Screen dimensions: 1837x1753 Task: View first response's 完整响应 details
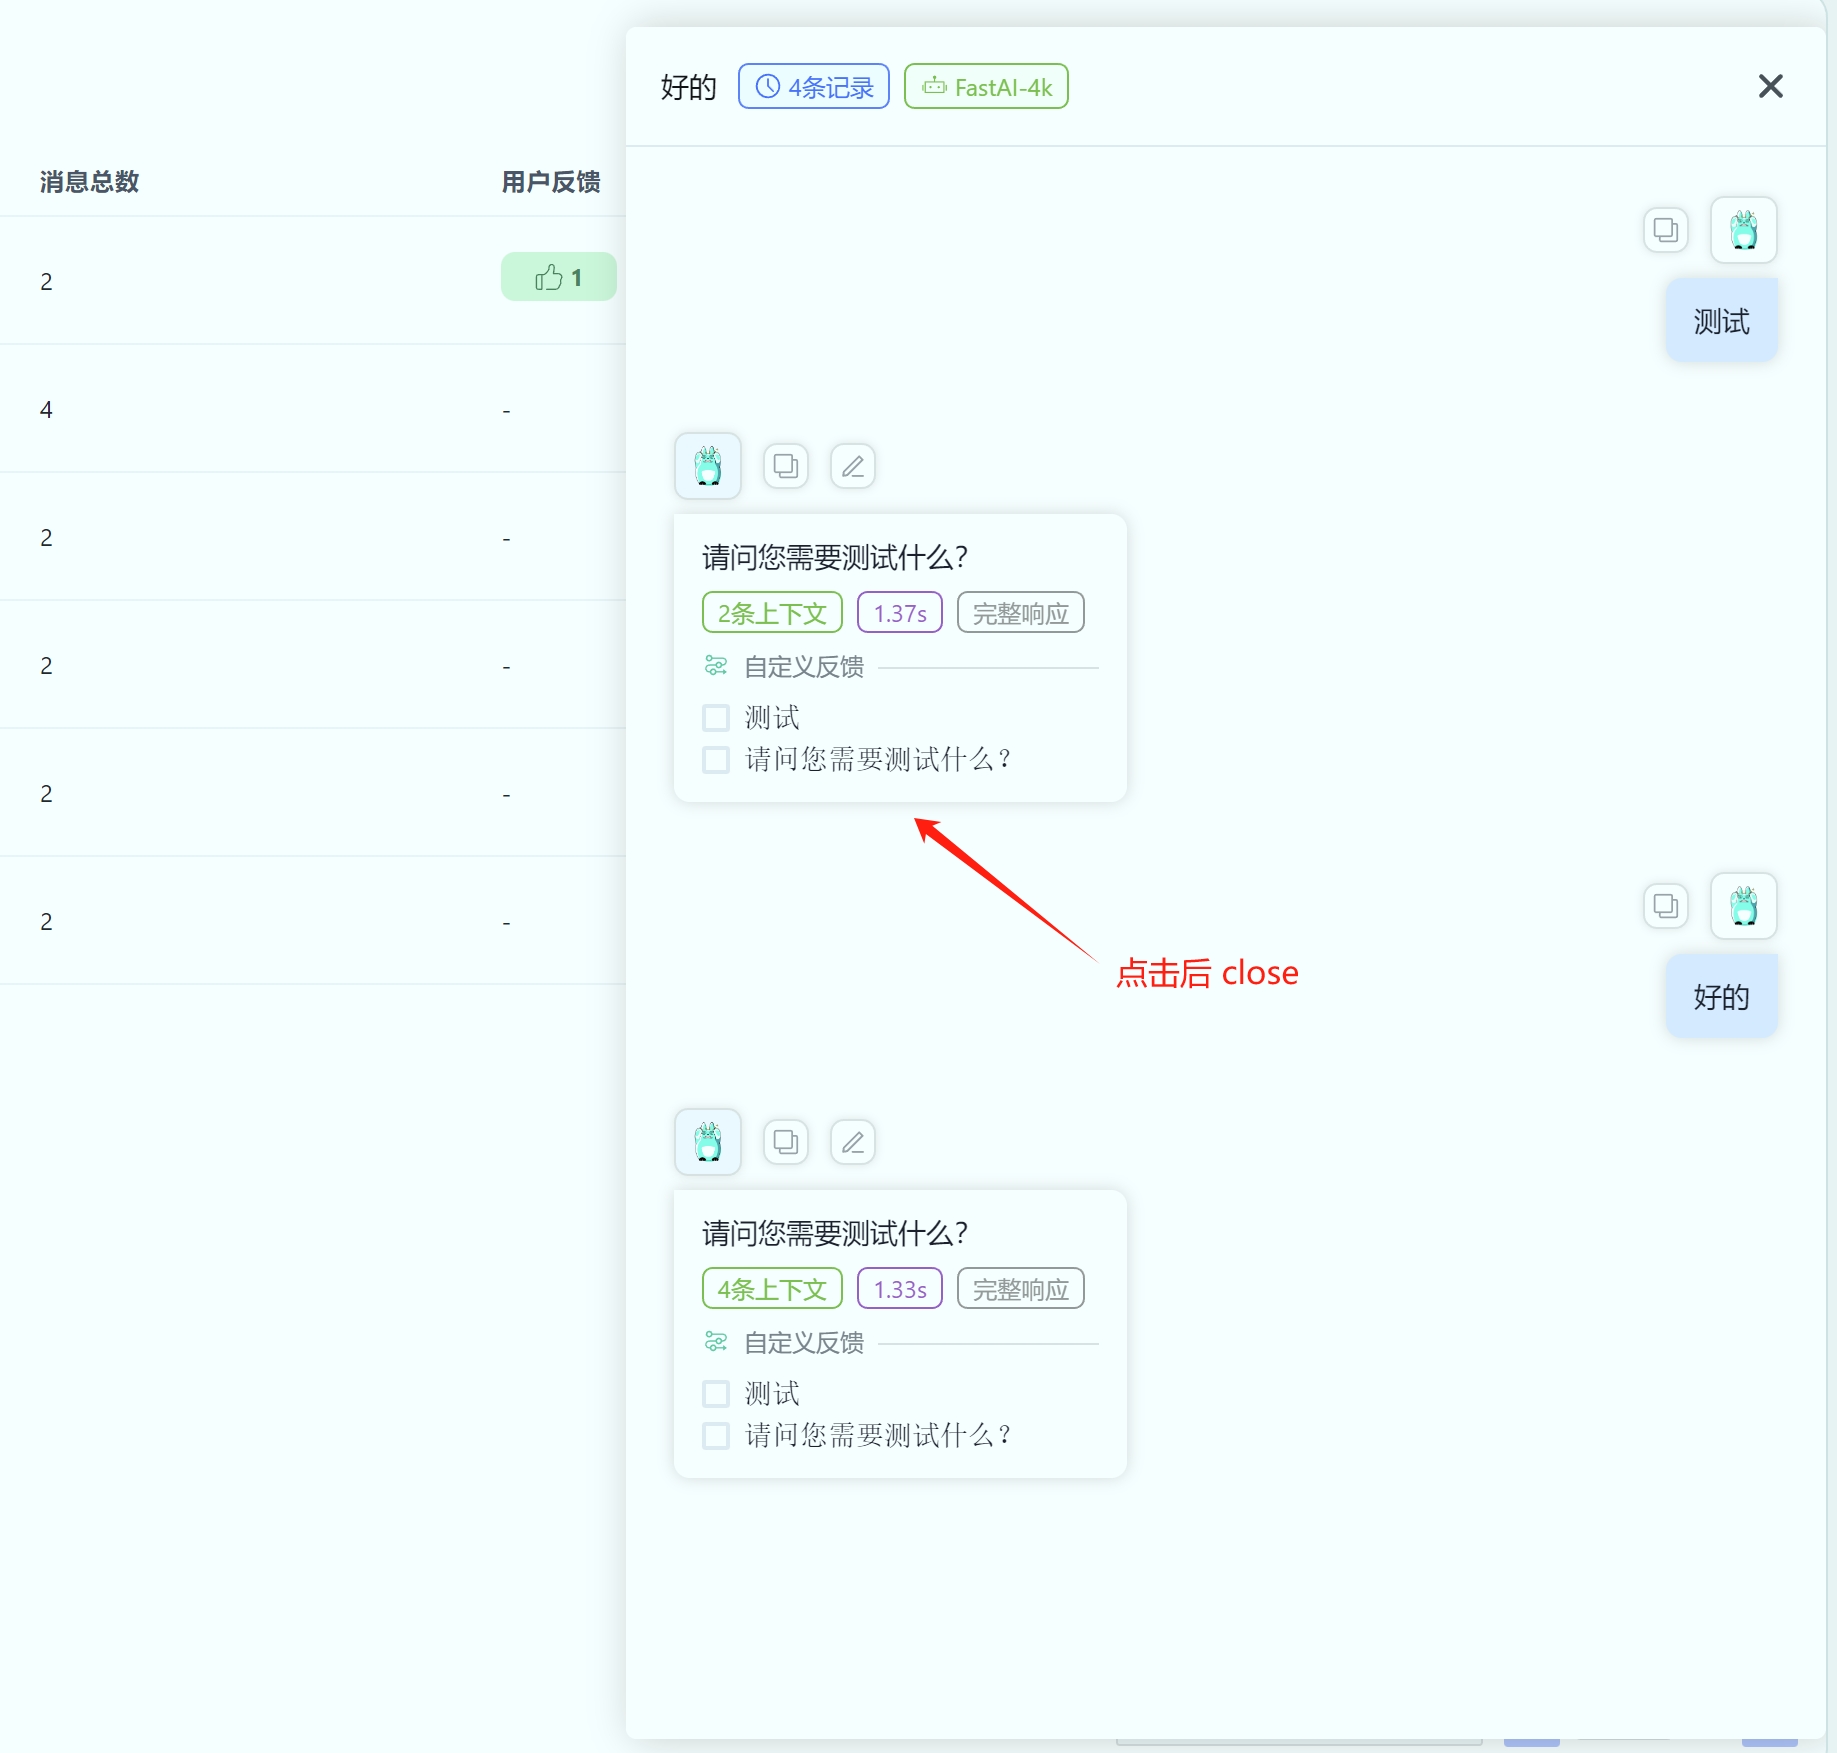(x=1020, y=613)
